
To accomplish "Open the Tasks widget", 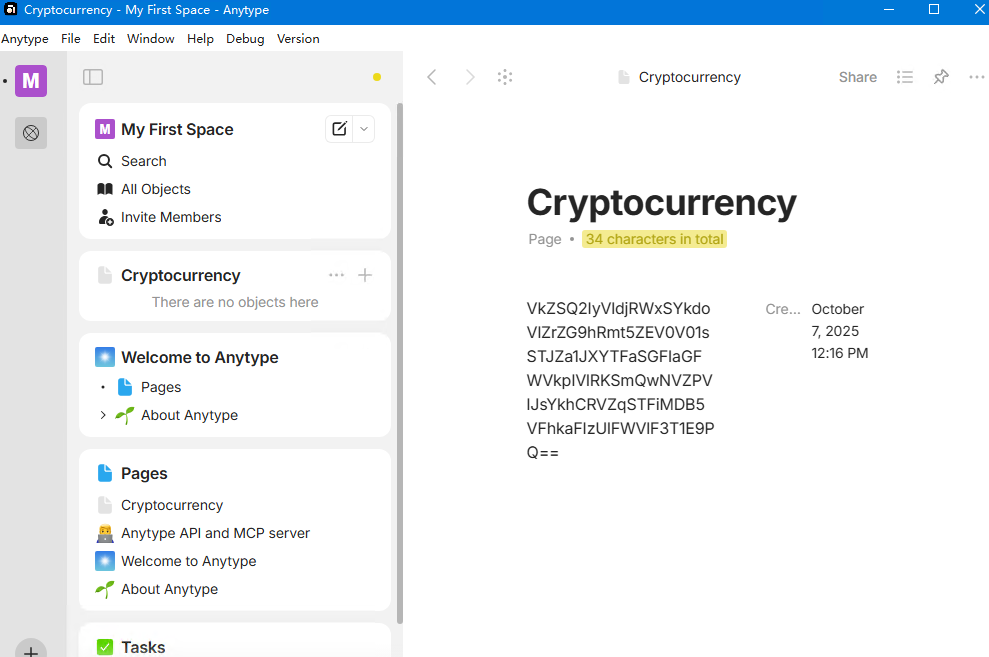I will (143, 647).
